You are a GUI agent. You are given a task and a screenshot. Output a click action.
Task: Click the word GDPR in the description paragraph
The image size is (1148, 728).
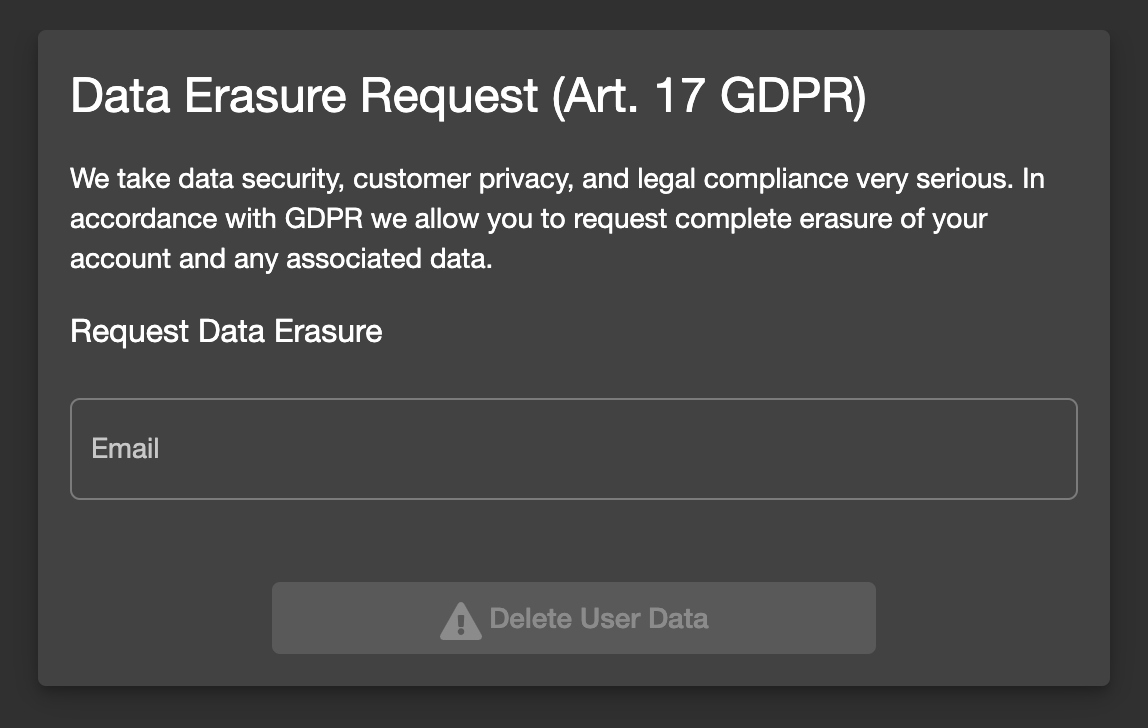click(324, 219)
